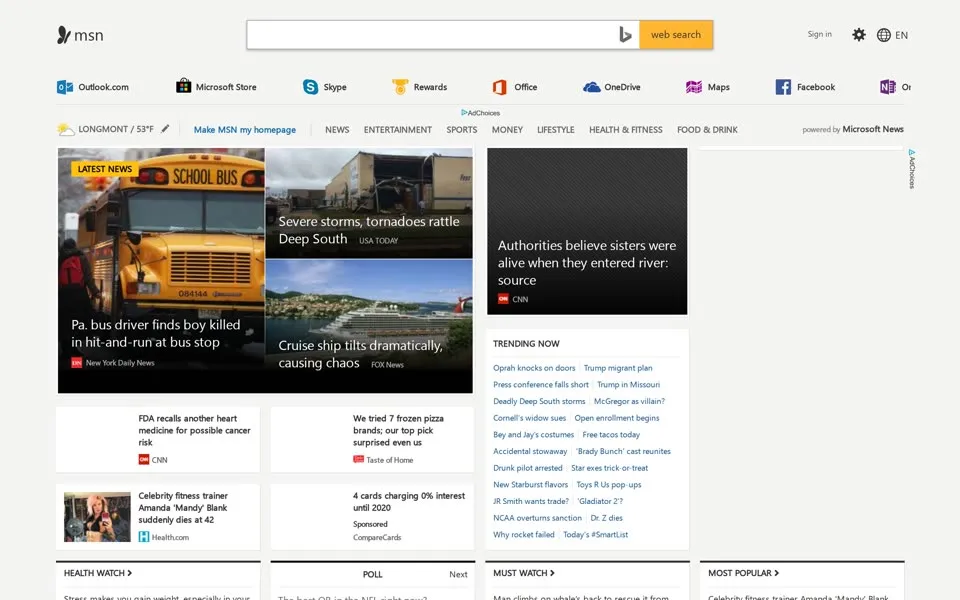Open settings gear icon
The image size is (960, 600).
coord(859,35)
